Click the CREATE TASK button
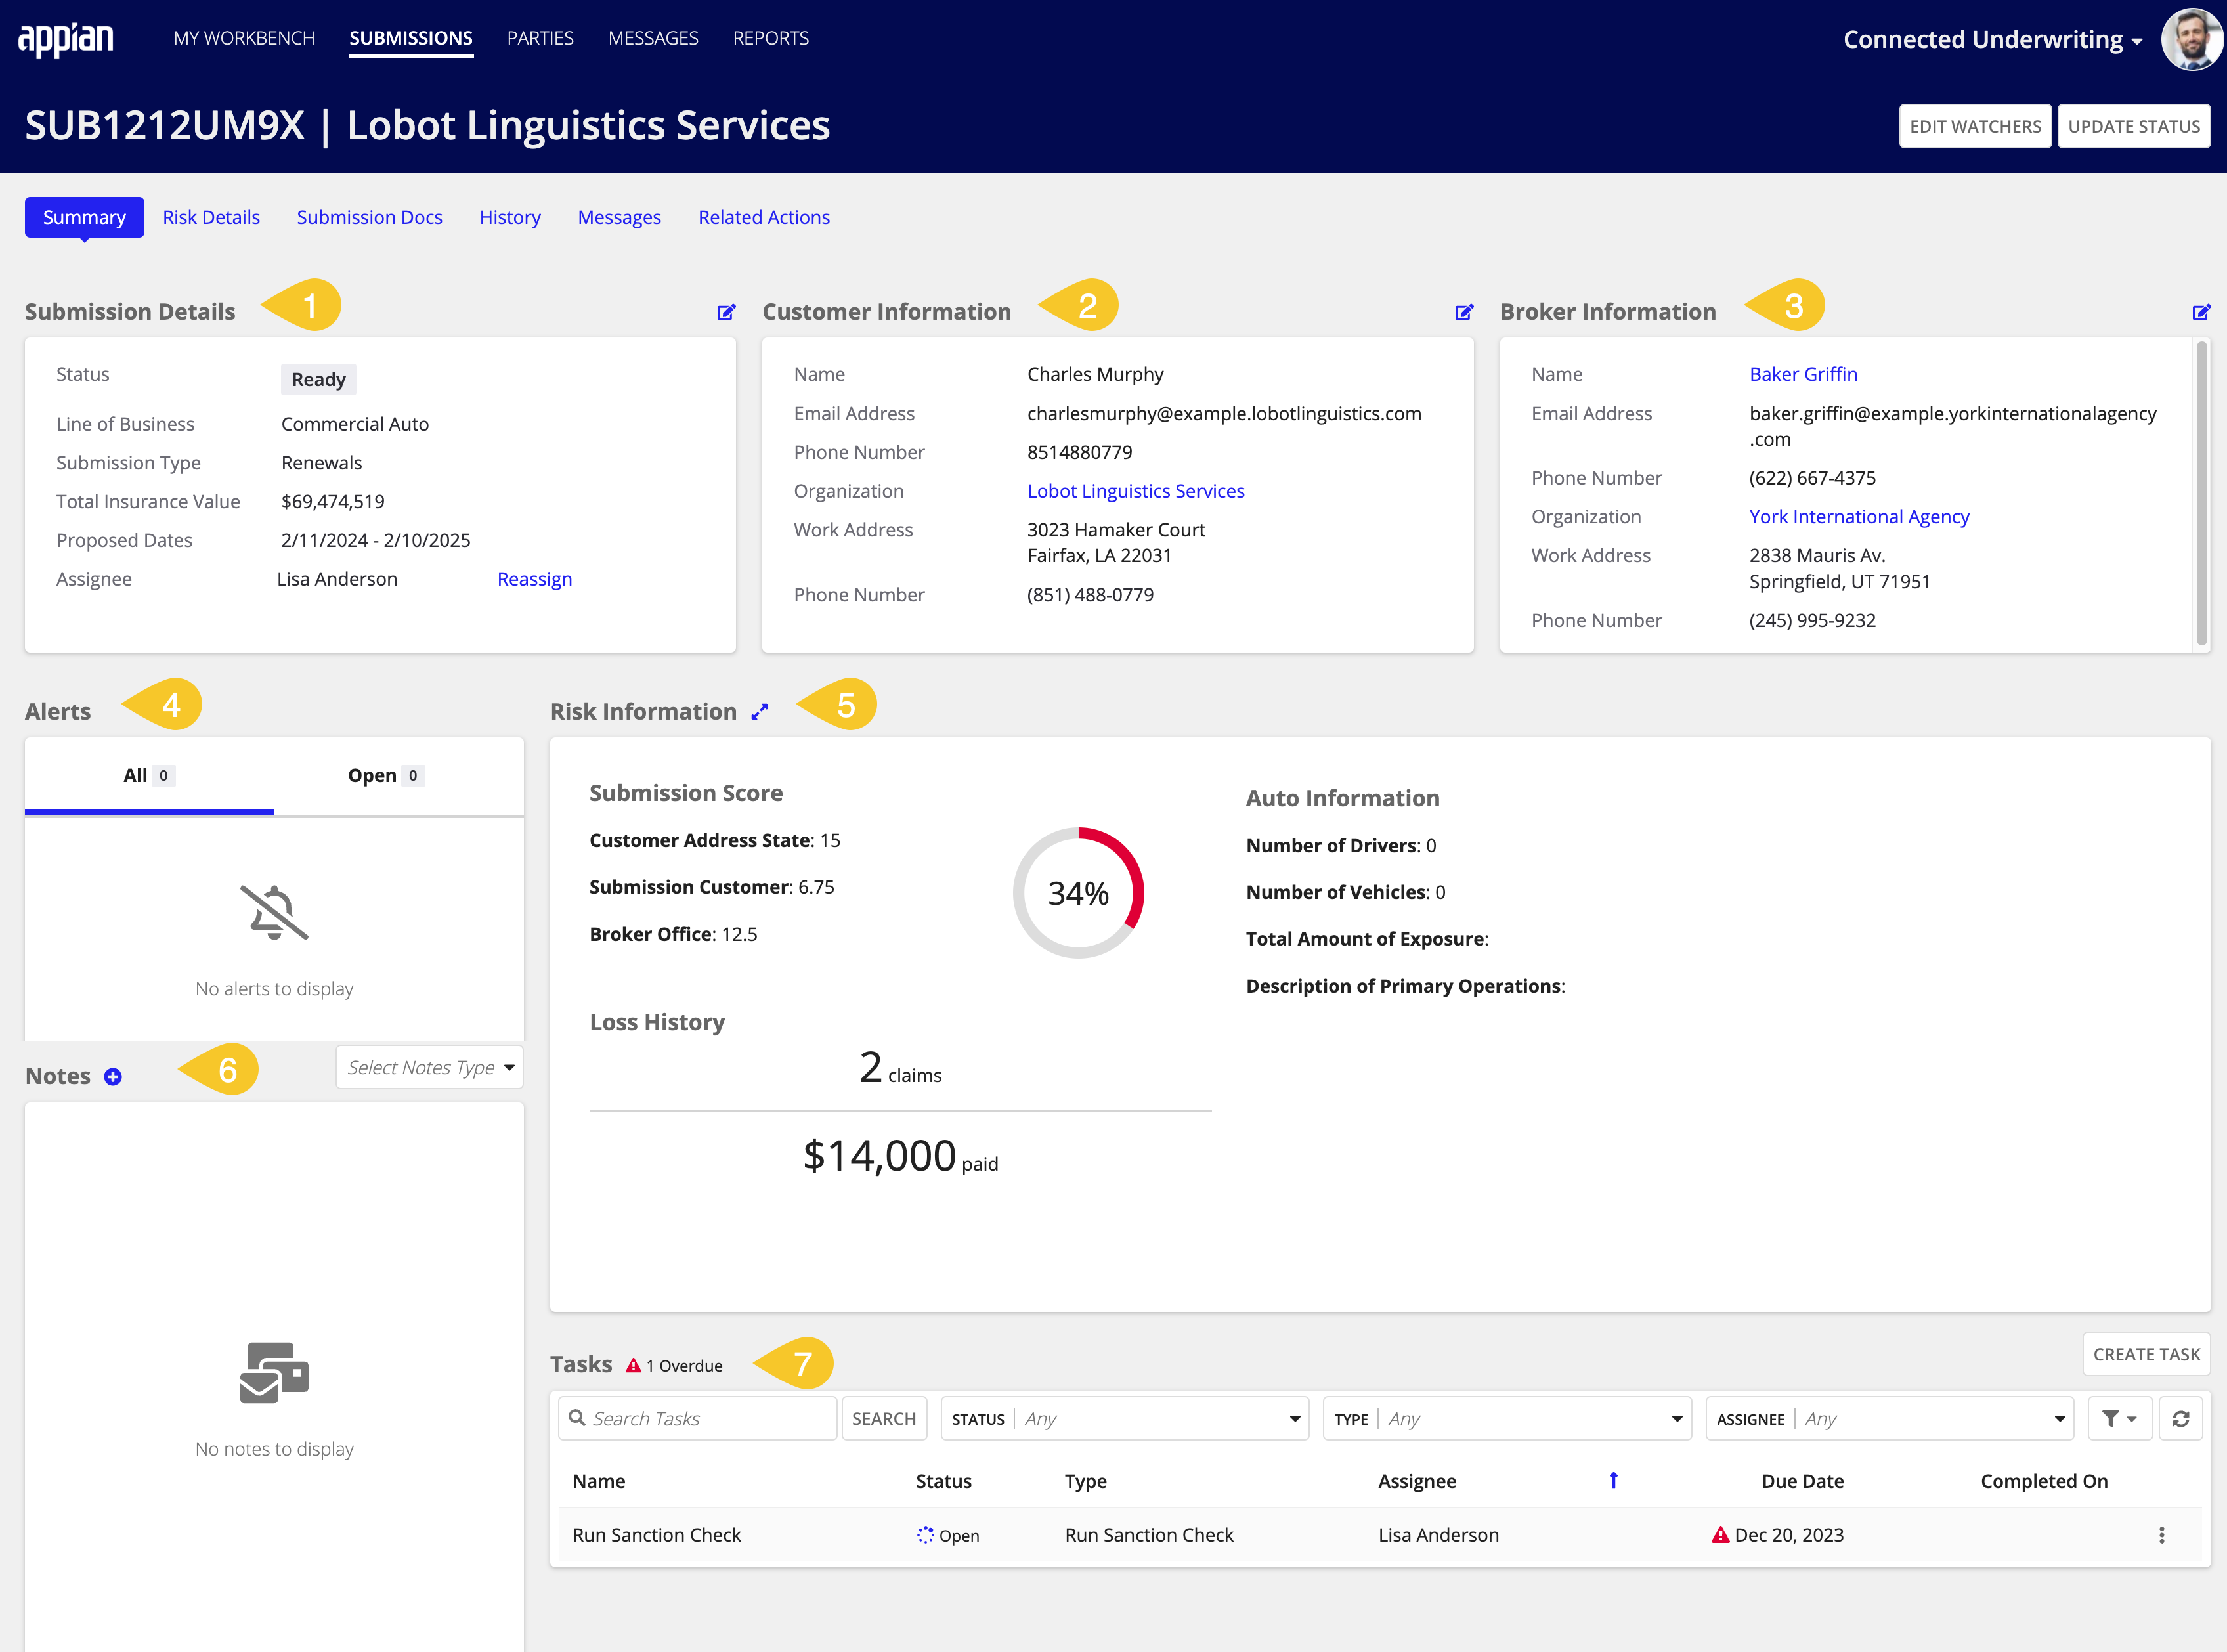2227x1652 pixels. pos(2146,1354)
